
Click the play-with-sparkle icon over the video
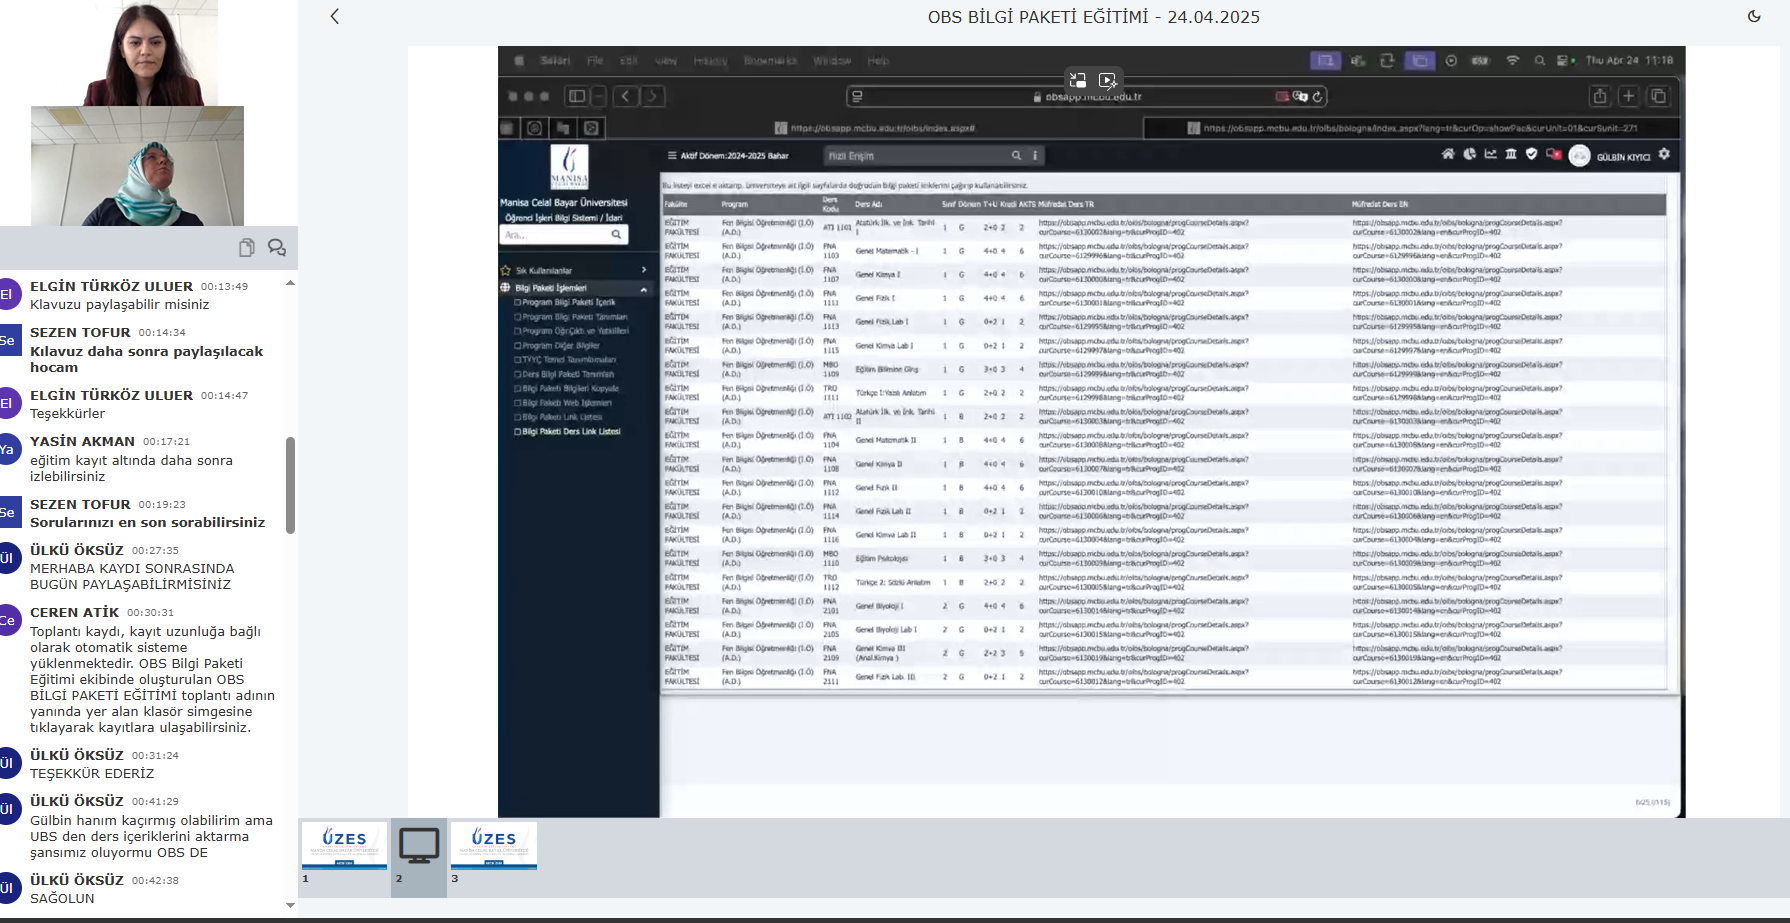pos(1107,80)
